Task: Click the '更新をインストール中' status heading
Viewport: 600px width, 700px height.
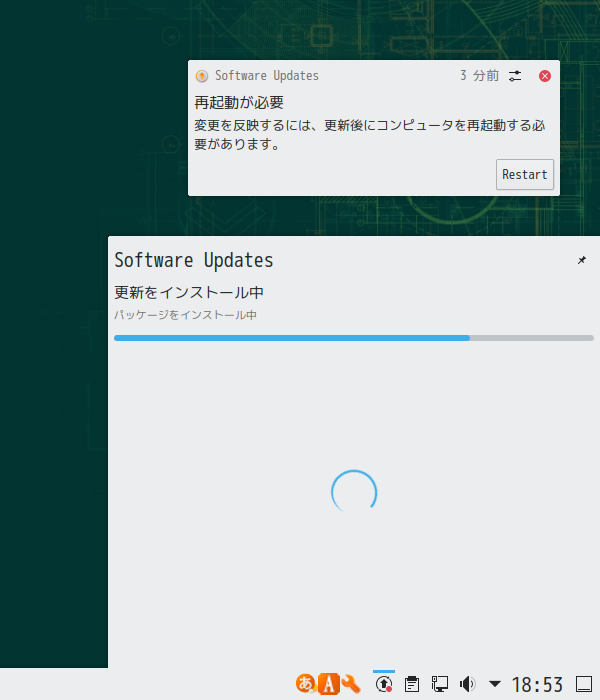Action: point(188,292)
